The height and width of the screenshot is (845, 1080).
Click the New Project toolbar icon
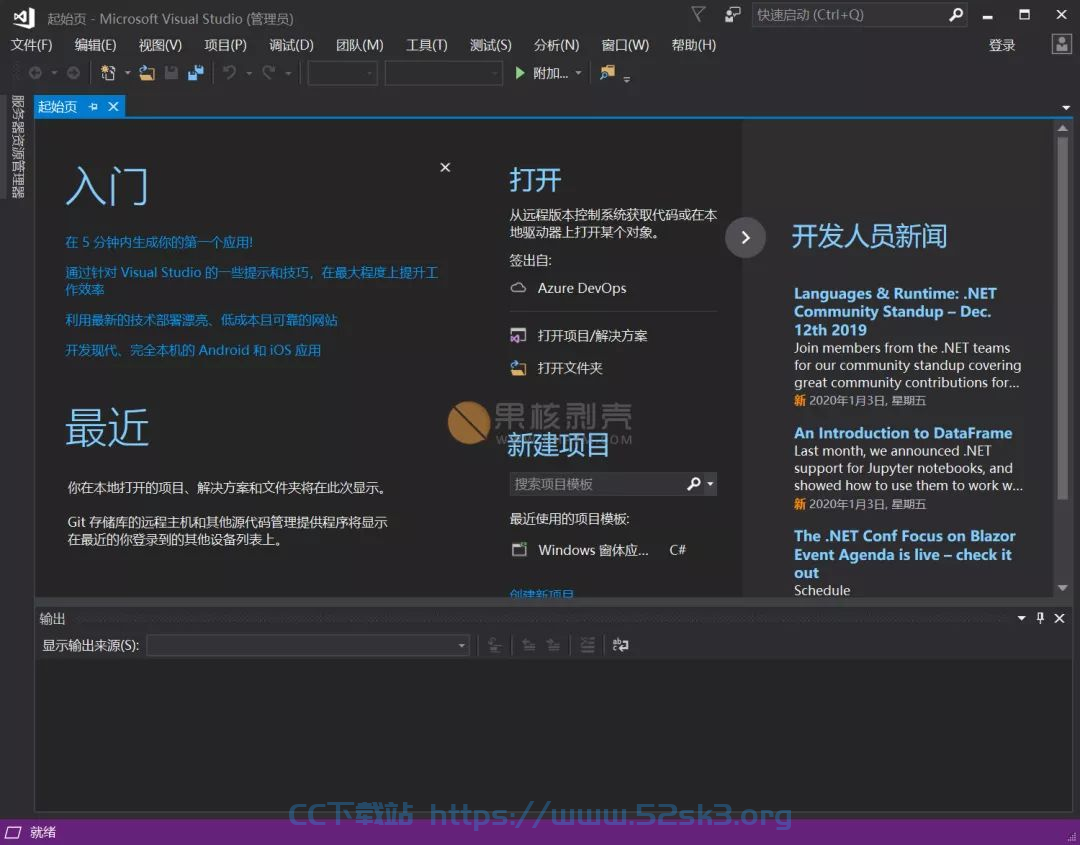[108, 72]
